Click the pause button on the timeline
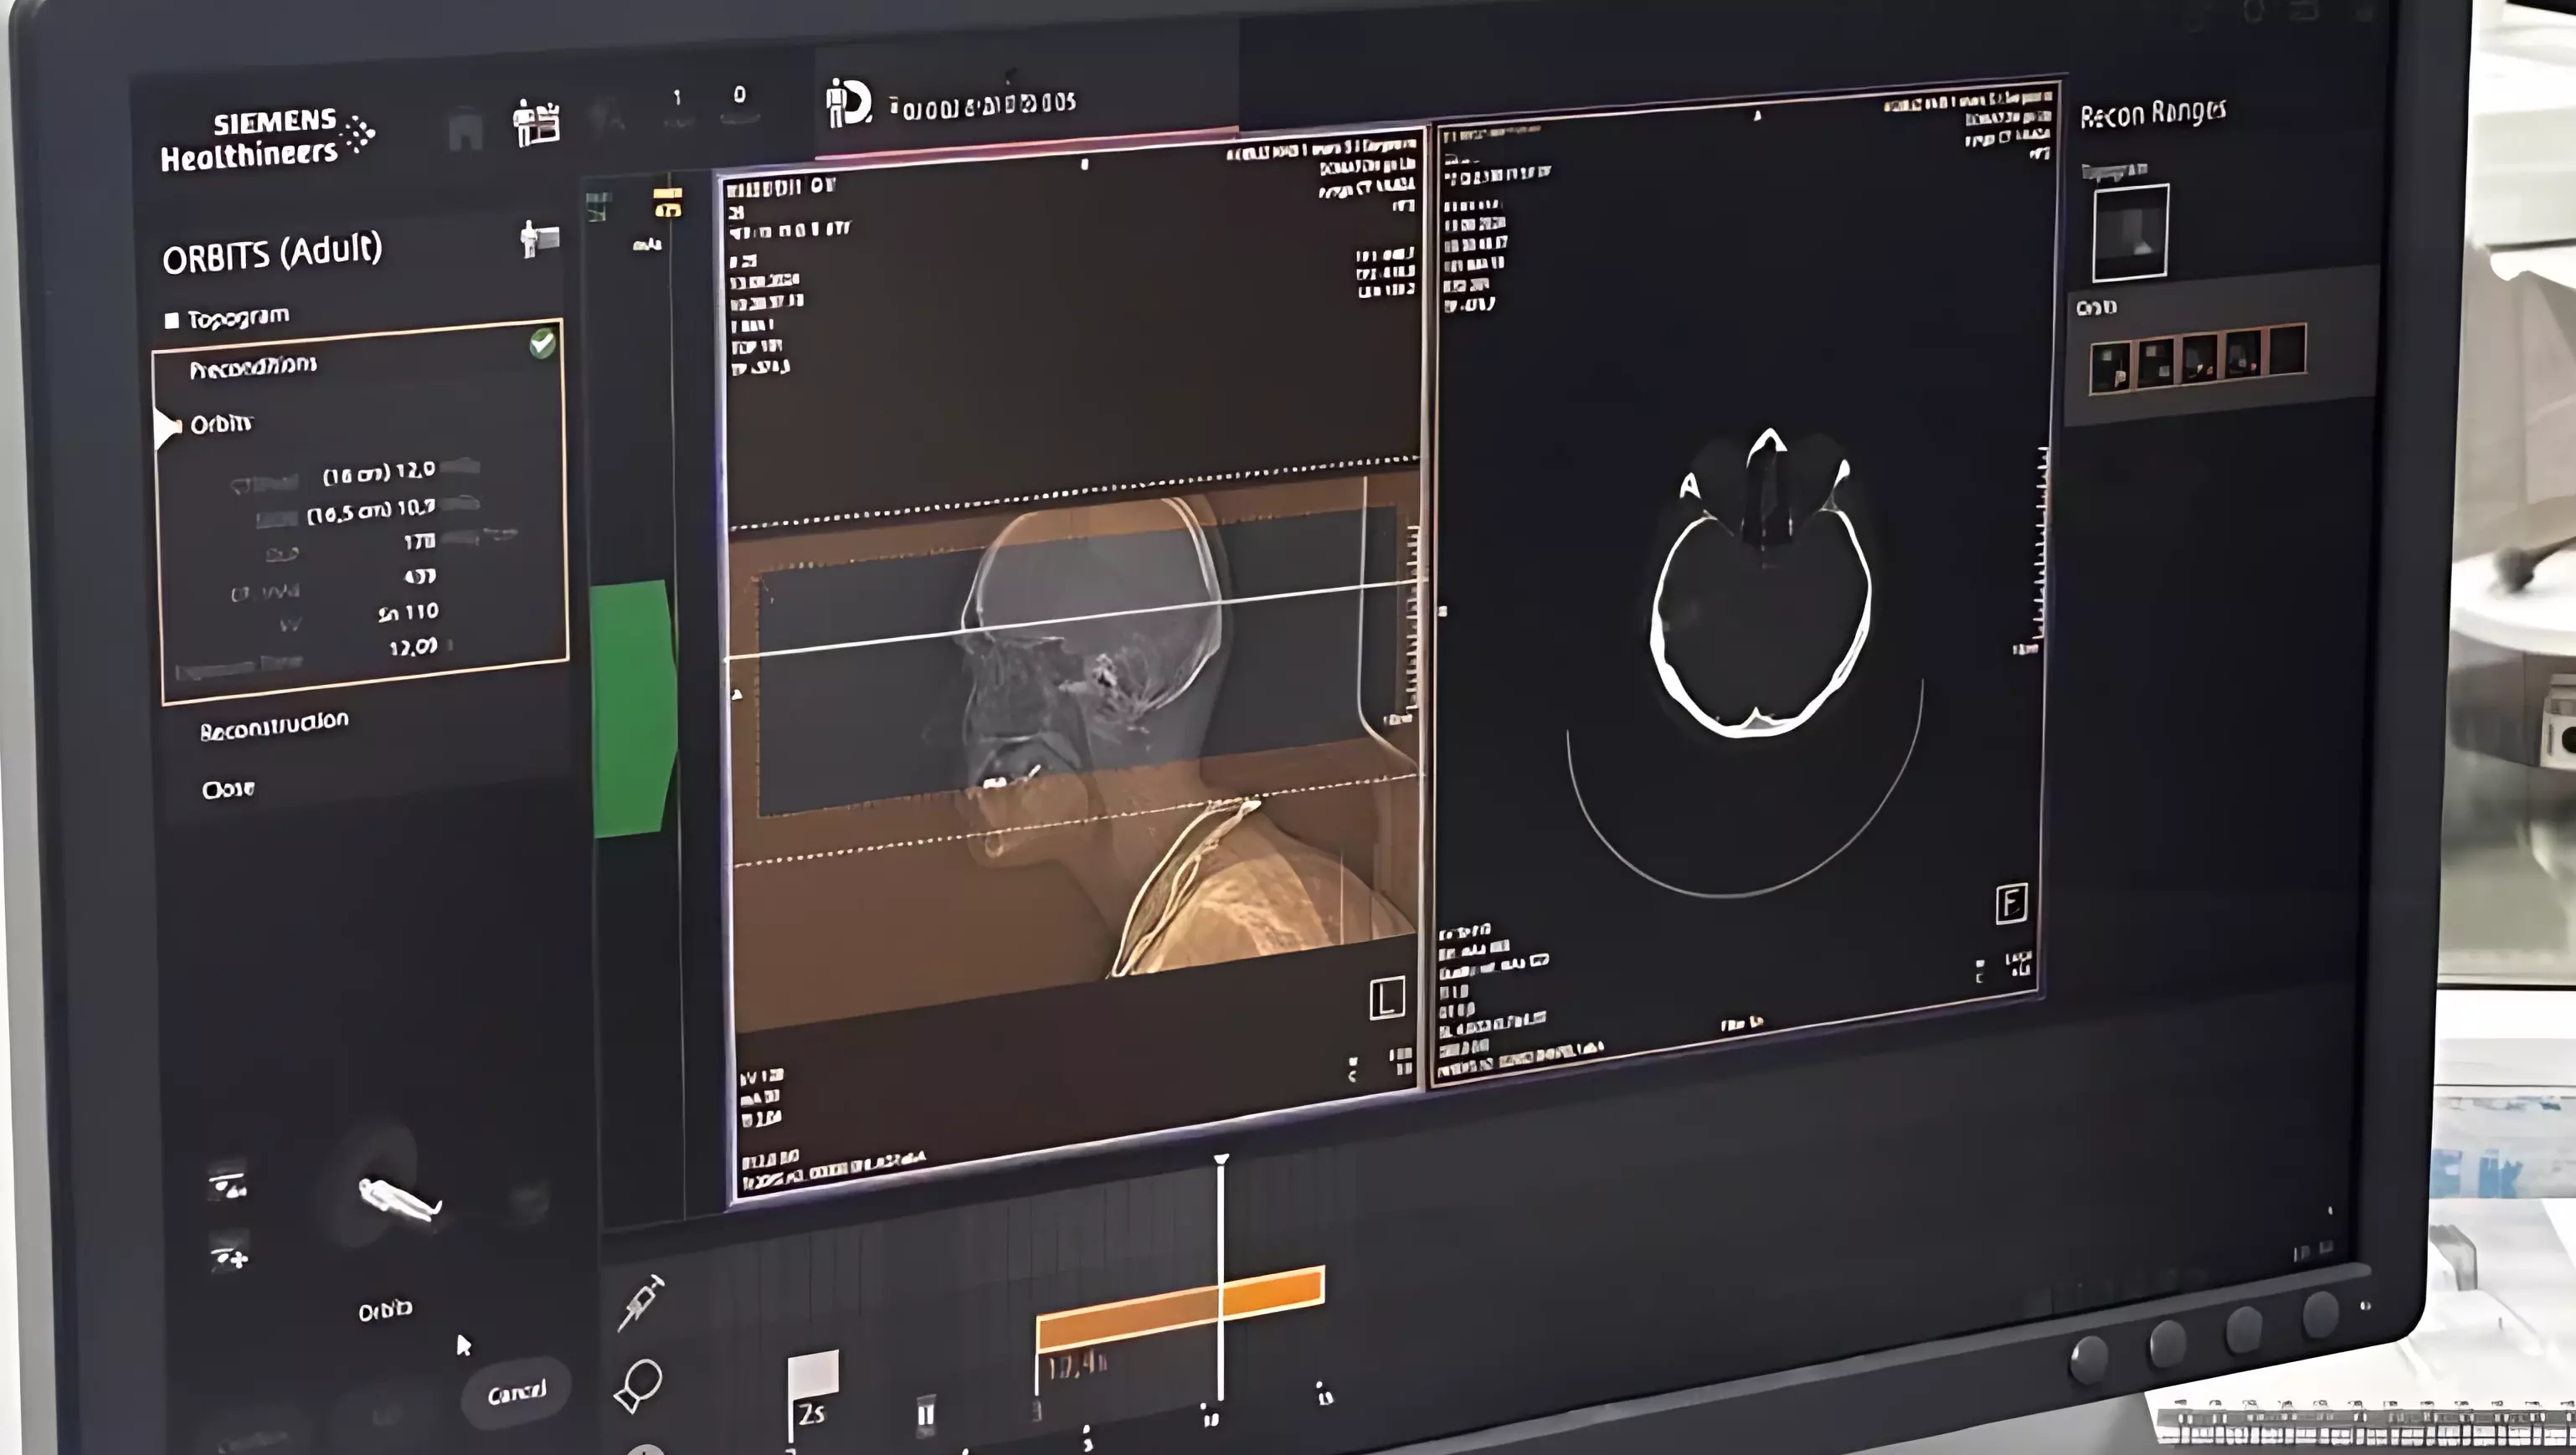This screenshot has width=2576, height=1455. (926, 1414)
